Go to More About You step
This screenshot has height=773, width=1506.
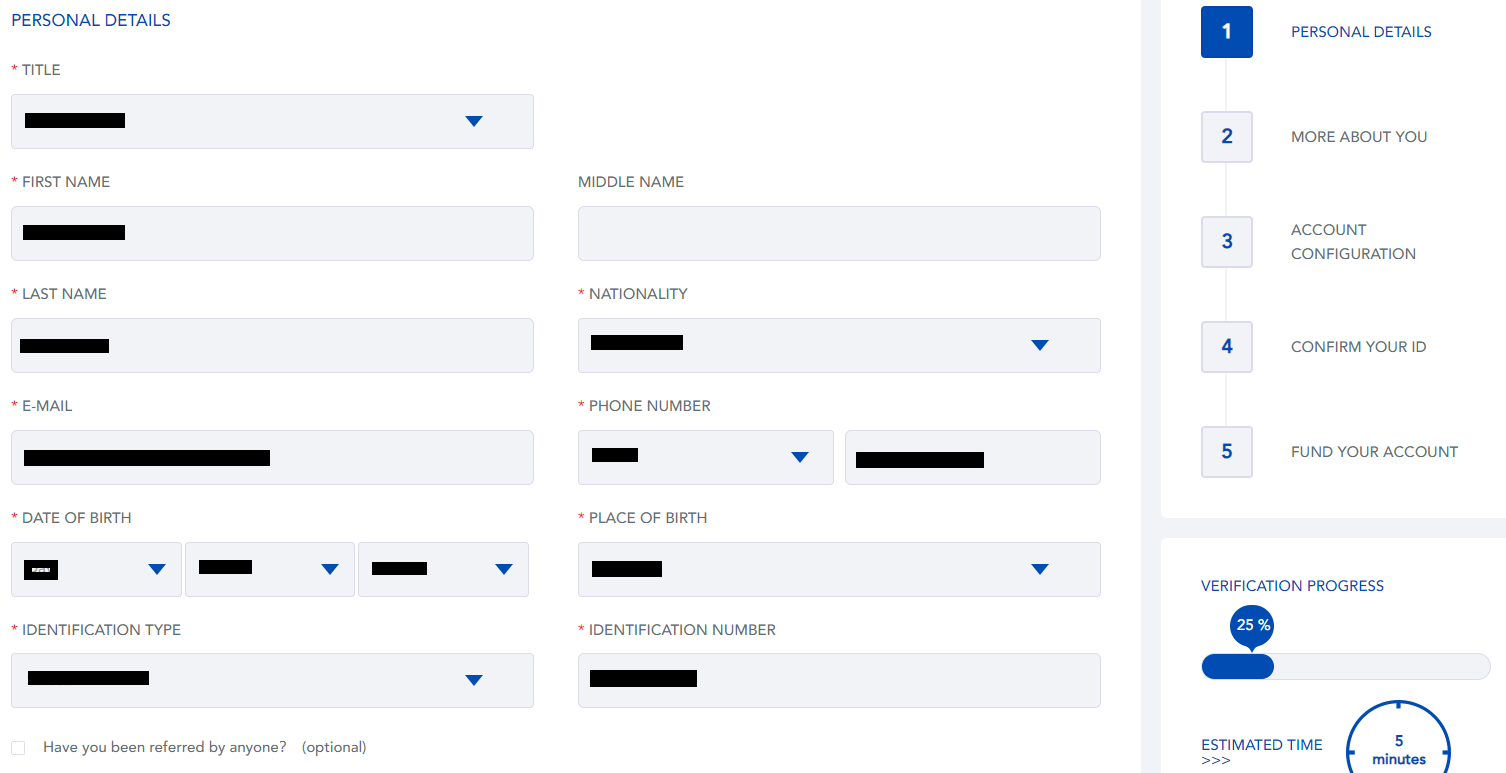1359,137
